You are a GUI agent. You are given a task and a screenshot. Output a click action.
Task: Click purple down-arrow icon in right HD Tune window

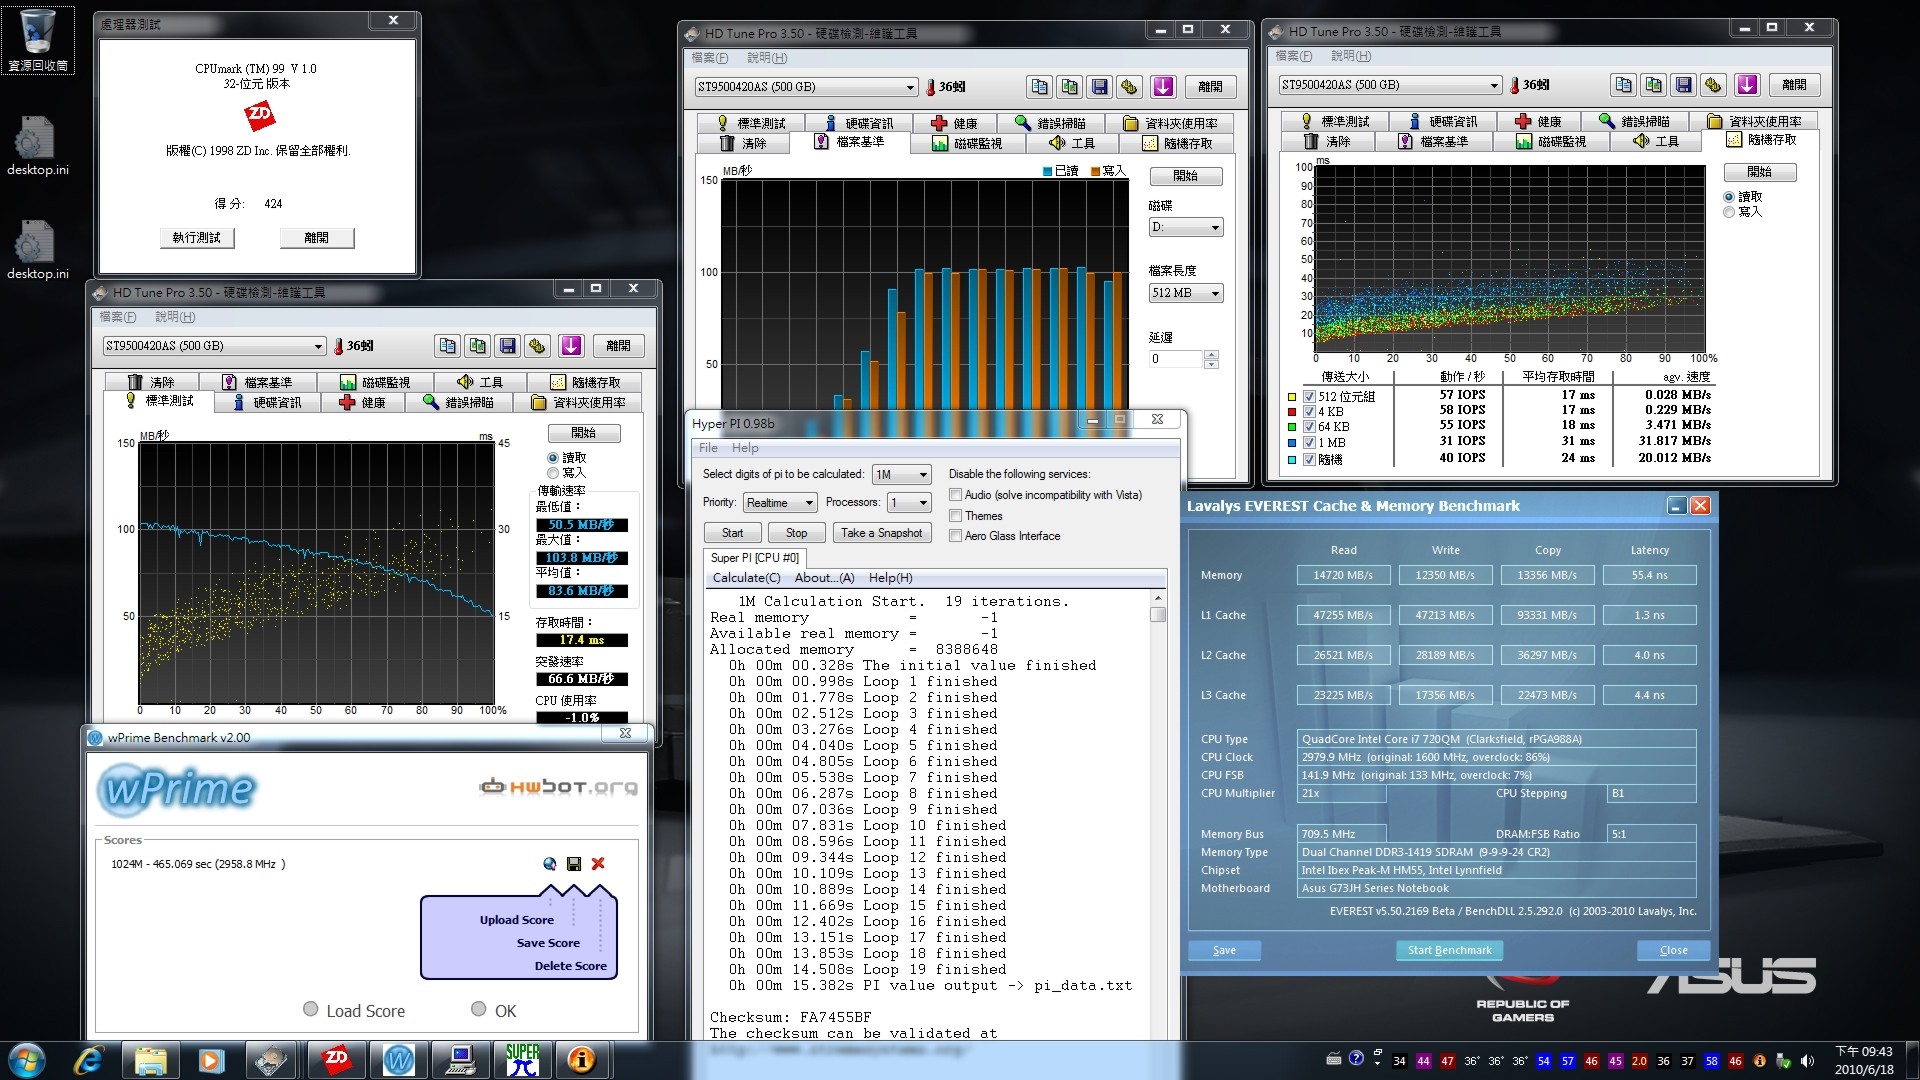tap(1747, 85)
